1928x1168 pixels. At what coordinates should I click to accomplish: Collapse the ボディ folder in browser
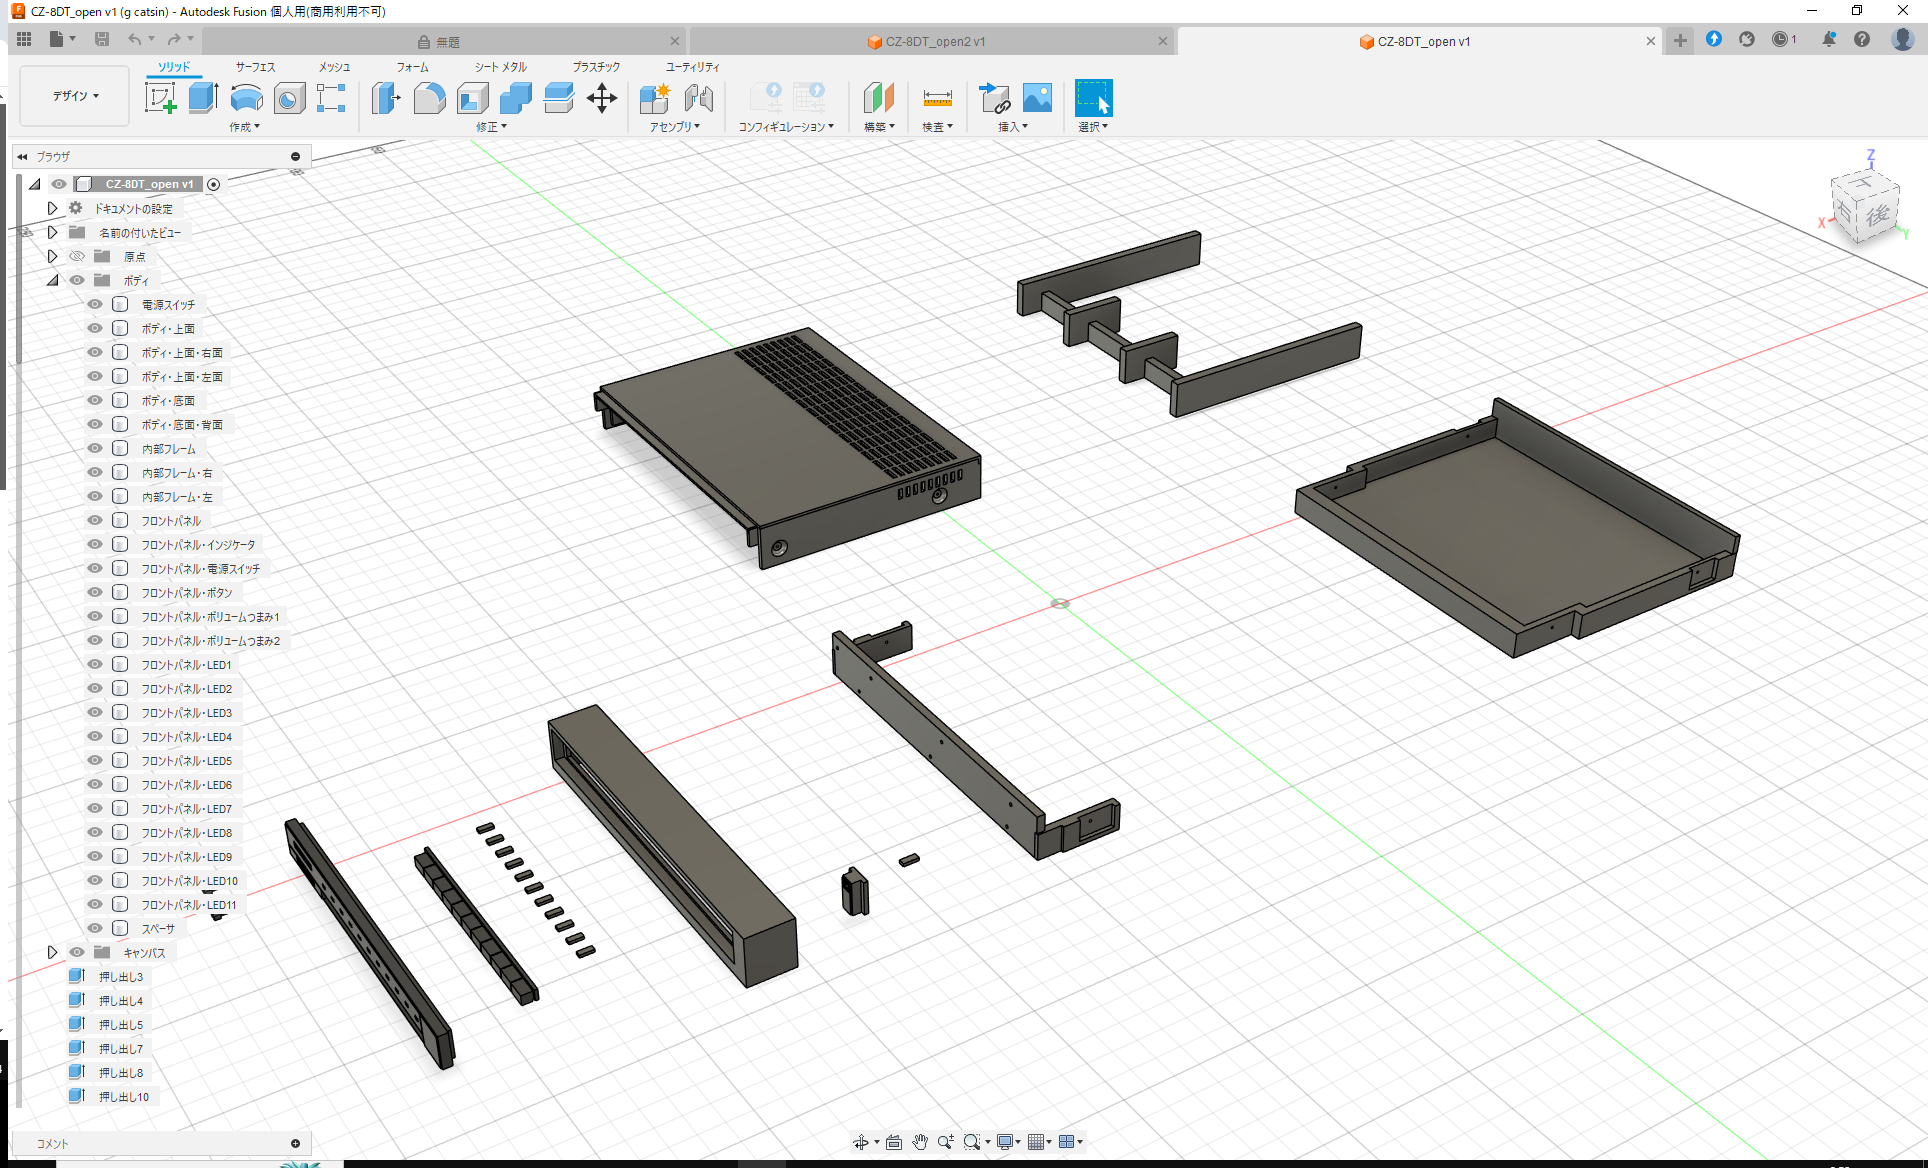(52, 280)
